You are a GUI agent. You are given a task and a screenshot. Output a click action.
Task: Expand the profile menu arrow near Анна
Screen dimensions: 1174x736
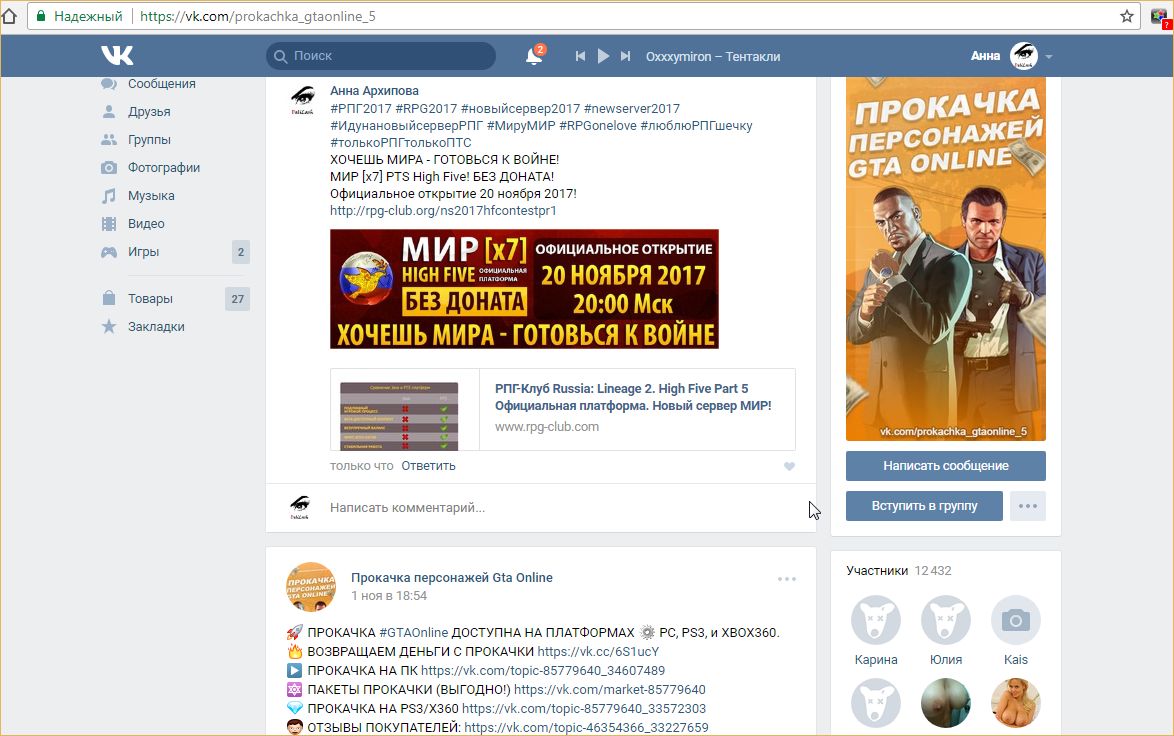pos(1048,56)
